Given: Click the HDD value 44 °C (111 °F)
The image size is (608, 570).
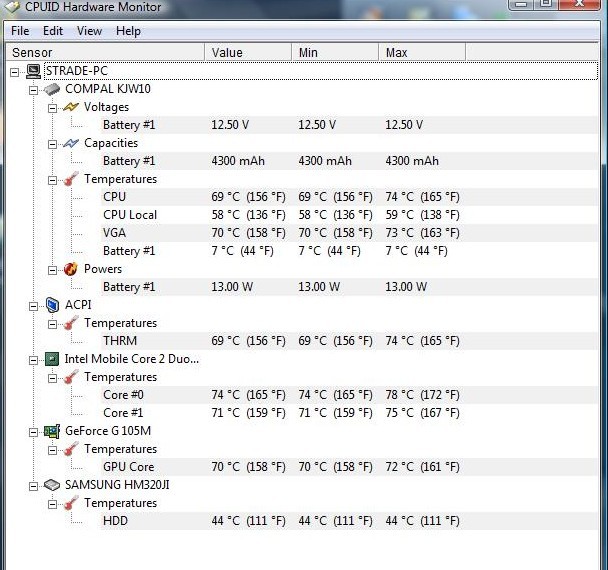Looking at the screenshot, I should point(249,520).
